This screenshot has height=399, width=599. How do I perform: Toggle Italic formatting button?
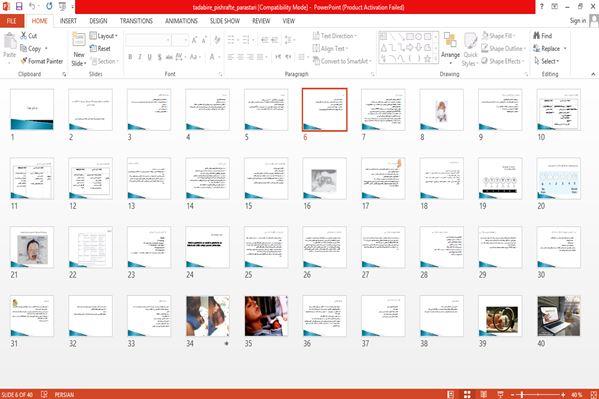click(x=140, y=57)
